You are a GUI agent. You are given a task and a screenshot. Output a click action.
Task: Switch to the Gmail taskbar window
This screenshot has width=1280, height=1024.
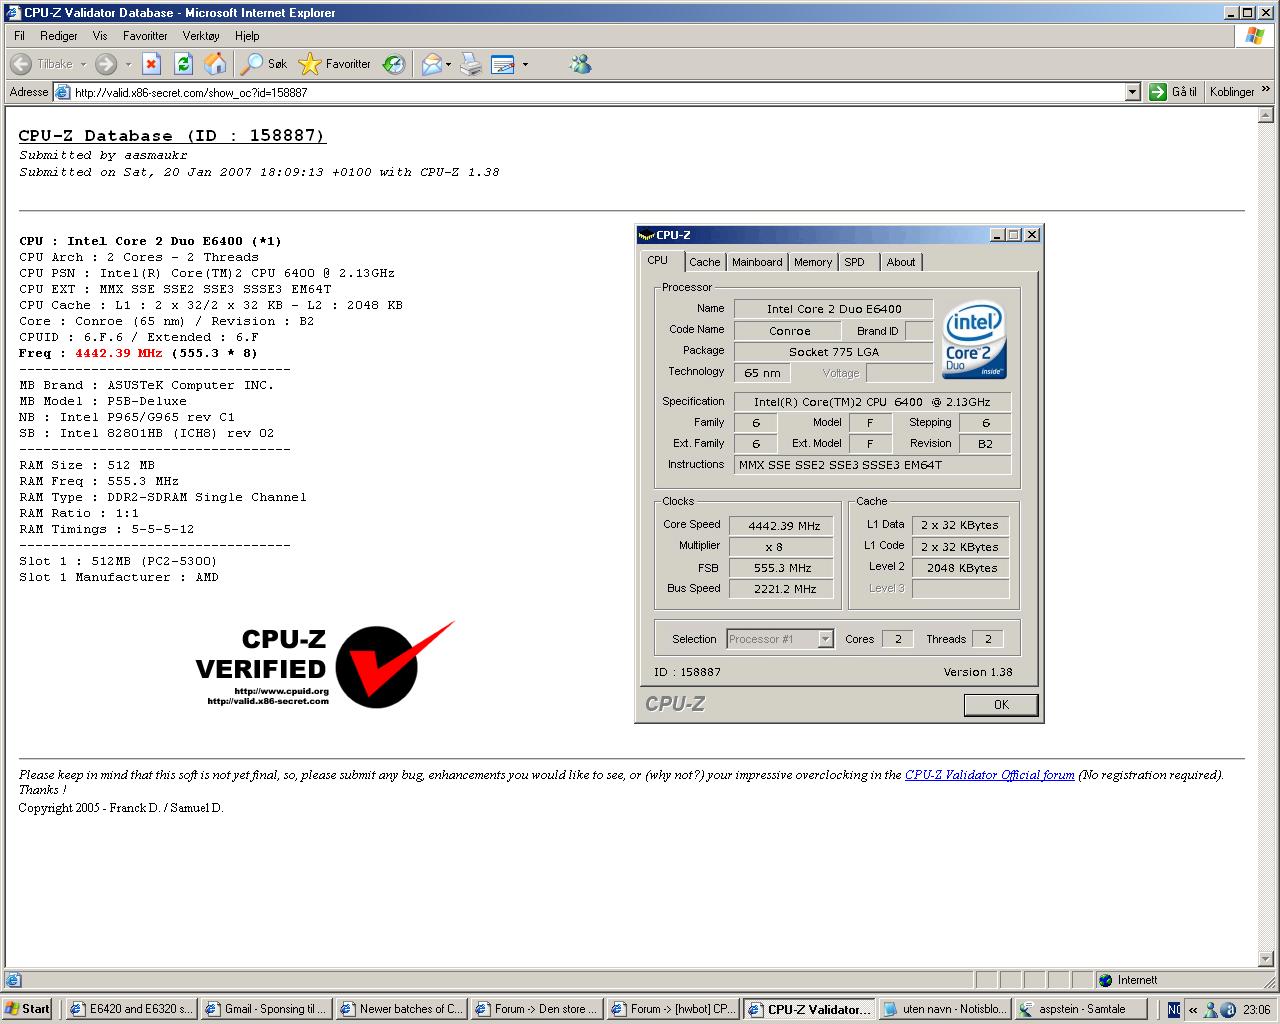[266, 1009]
